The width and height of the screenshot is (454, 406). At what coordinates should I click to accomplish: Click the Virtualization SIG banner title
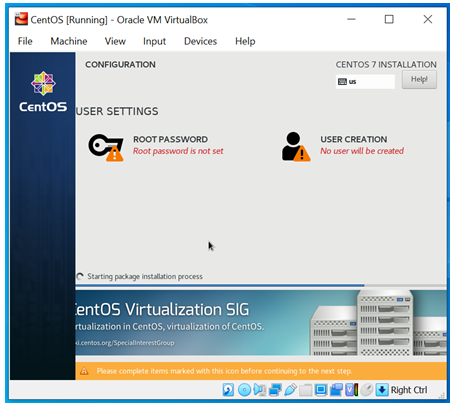[162, 309]
